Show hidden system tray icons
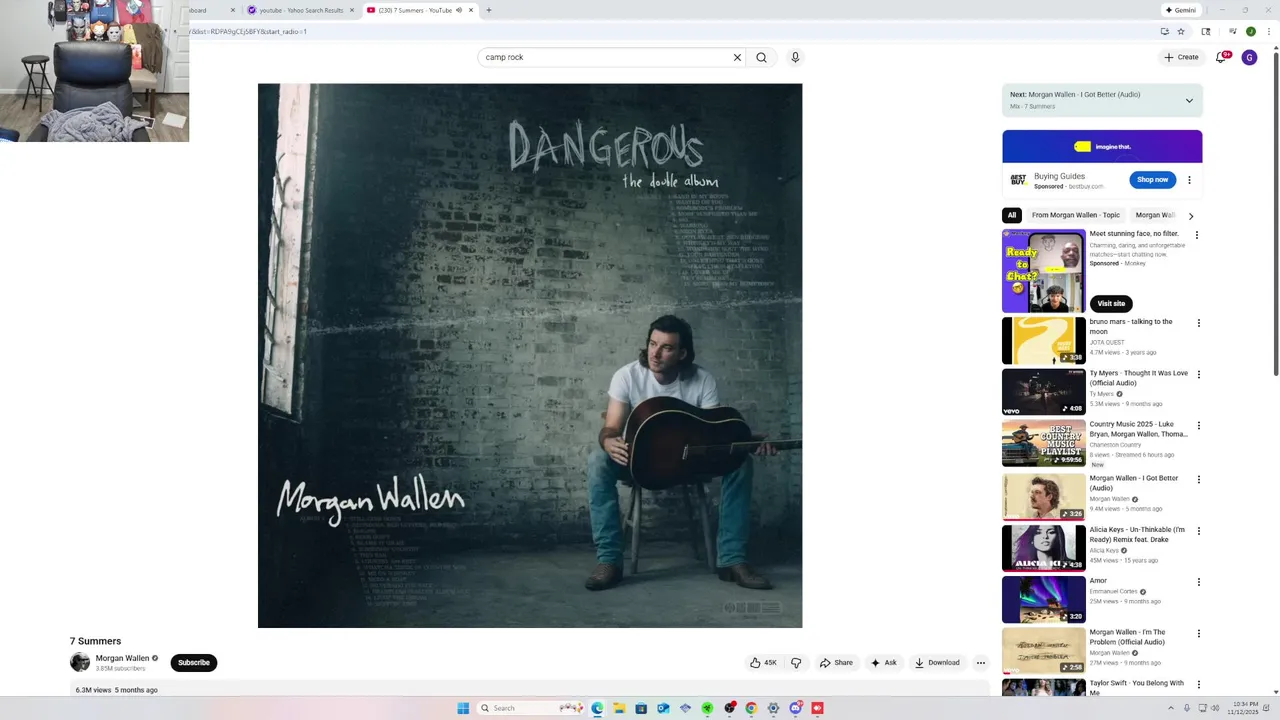The height and width of the screenshot is (720, 1280). click(x=1172, y=708)
